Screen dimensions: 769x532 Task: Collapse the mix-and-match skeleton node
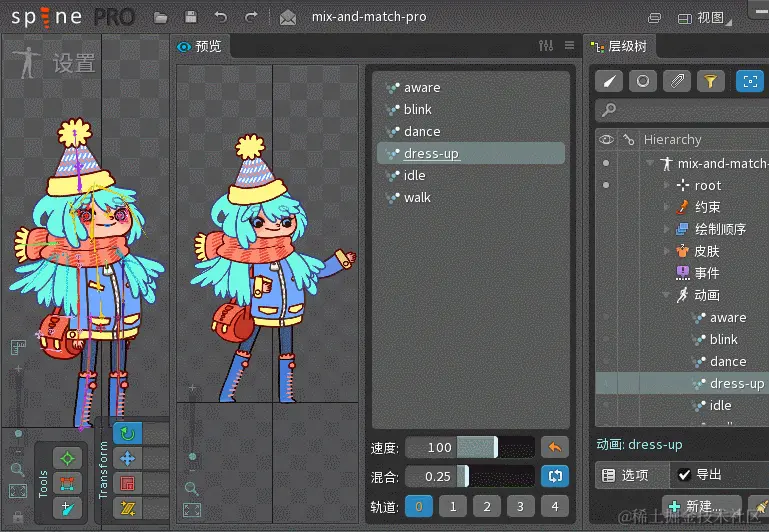pos(650,163)
